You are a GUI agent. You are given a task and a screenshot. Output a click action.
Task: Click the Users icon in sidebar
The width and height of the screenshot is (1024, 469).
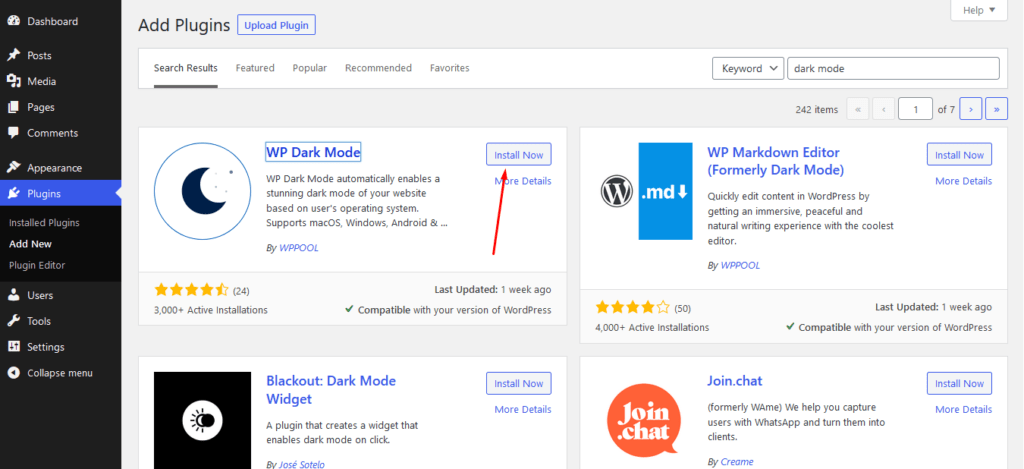(x=14, y=295)
